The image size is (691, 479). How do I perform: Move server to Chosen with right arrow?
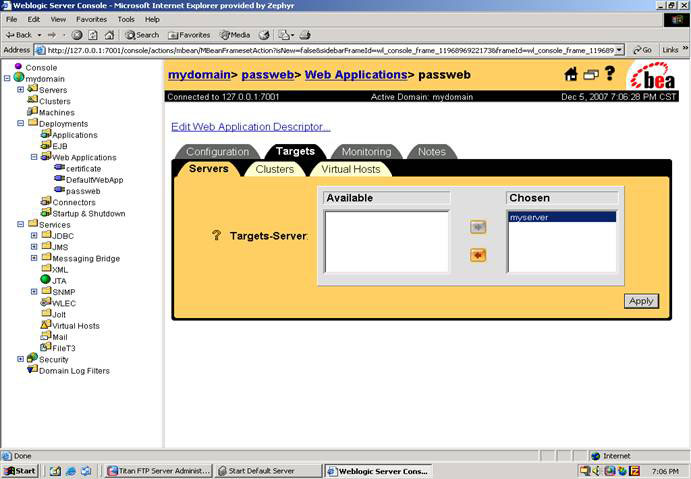478,227
